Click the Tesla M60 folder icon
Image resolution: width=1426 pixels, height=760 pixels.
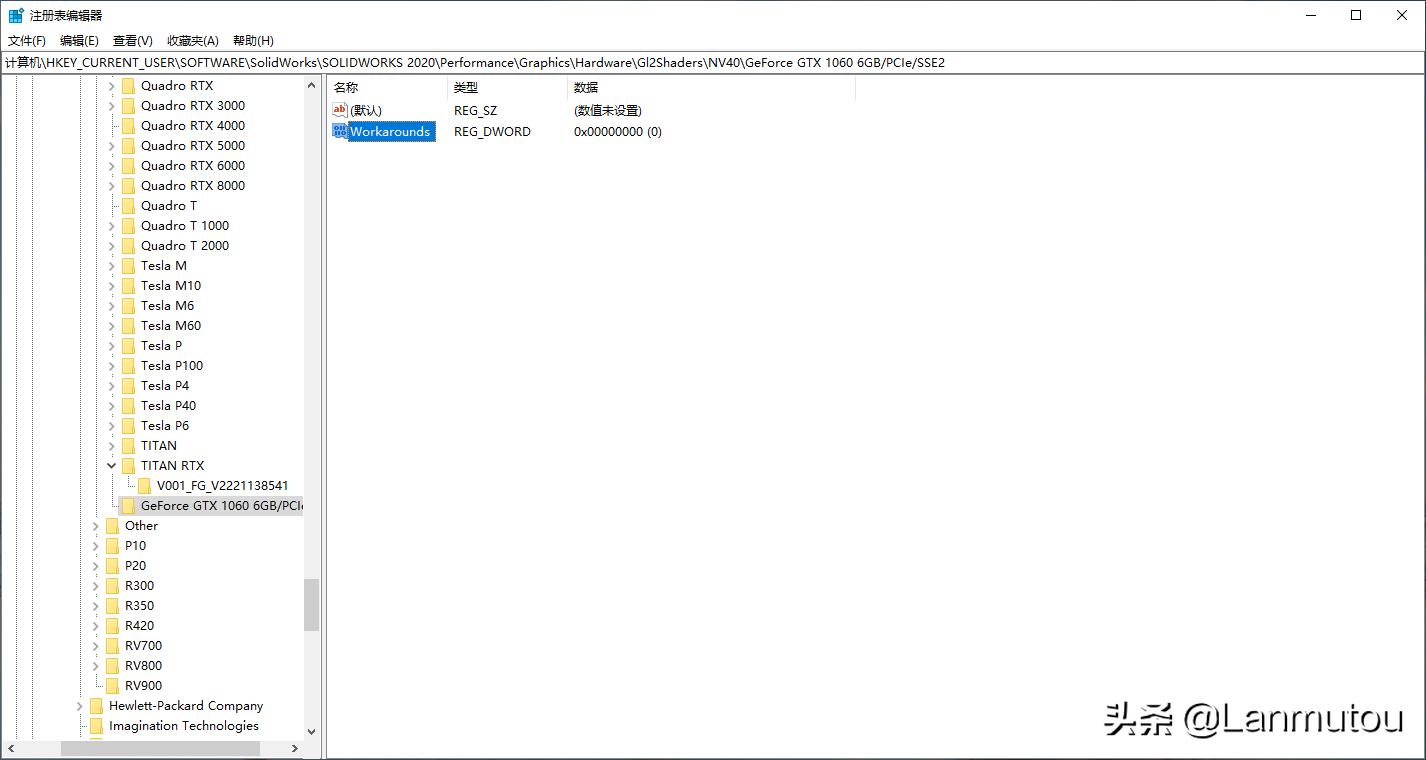click(130, 325)
